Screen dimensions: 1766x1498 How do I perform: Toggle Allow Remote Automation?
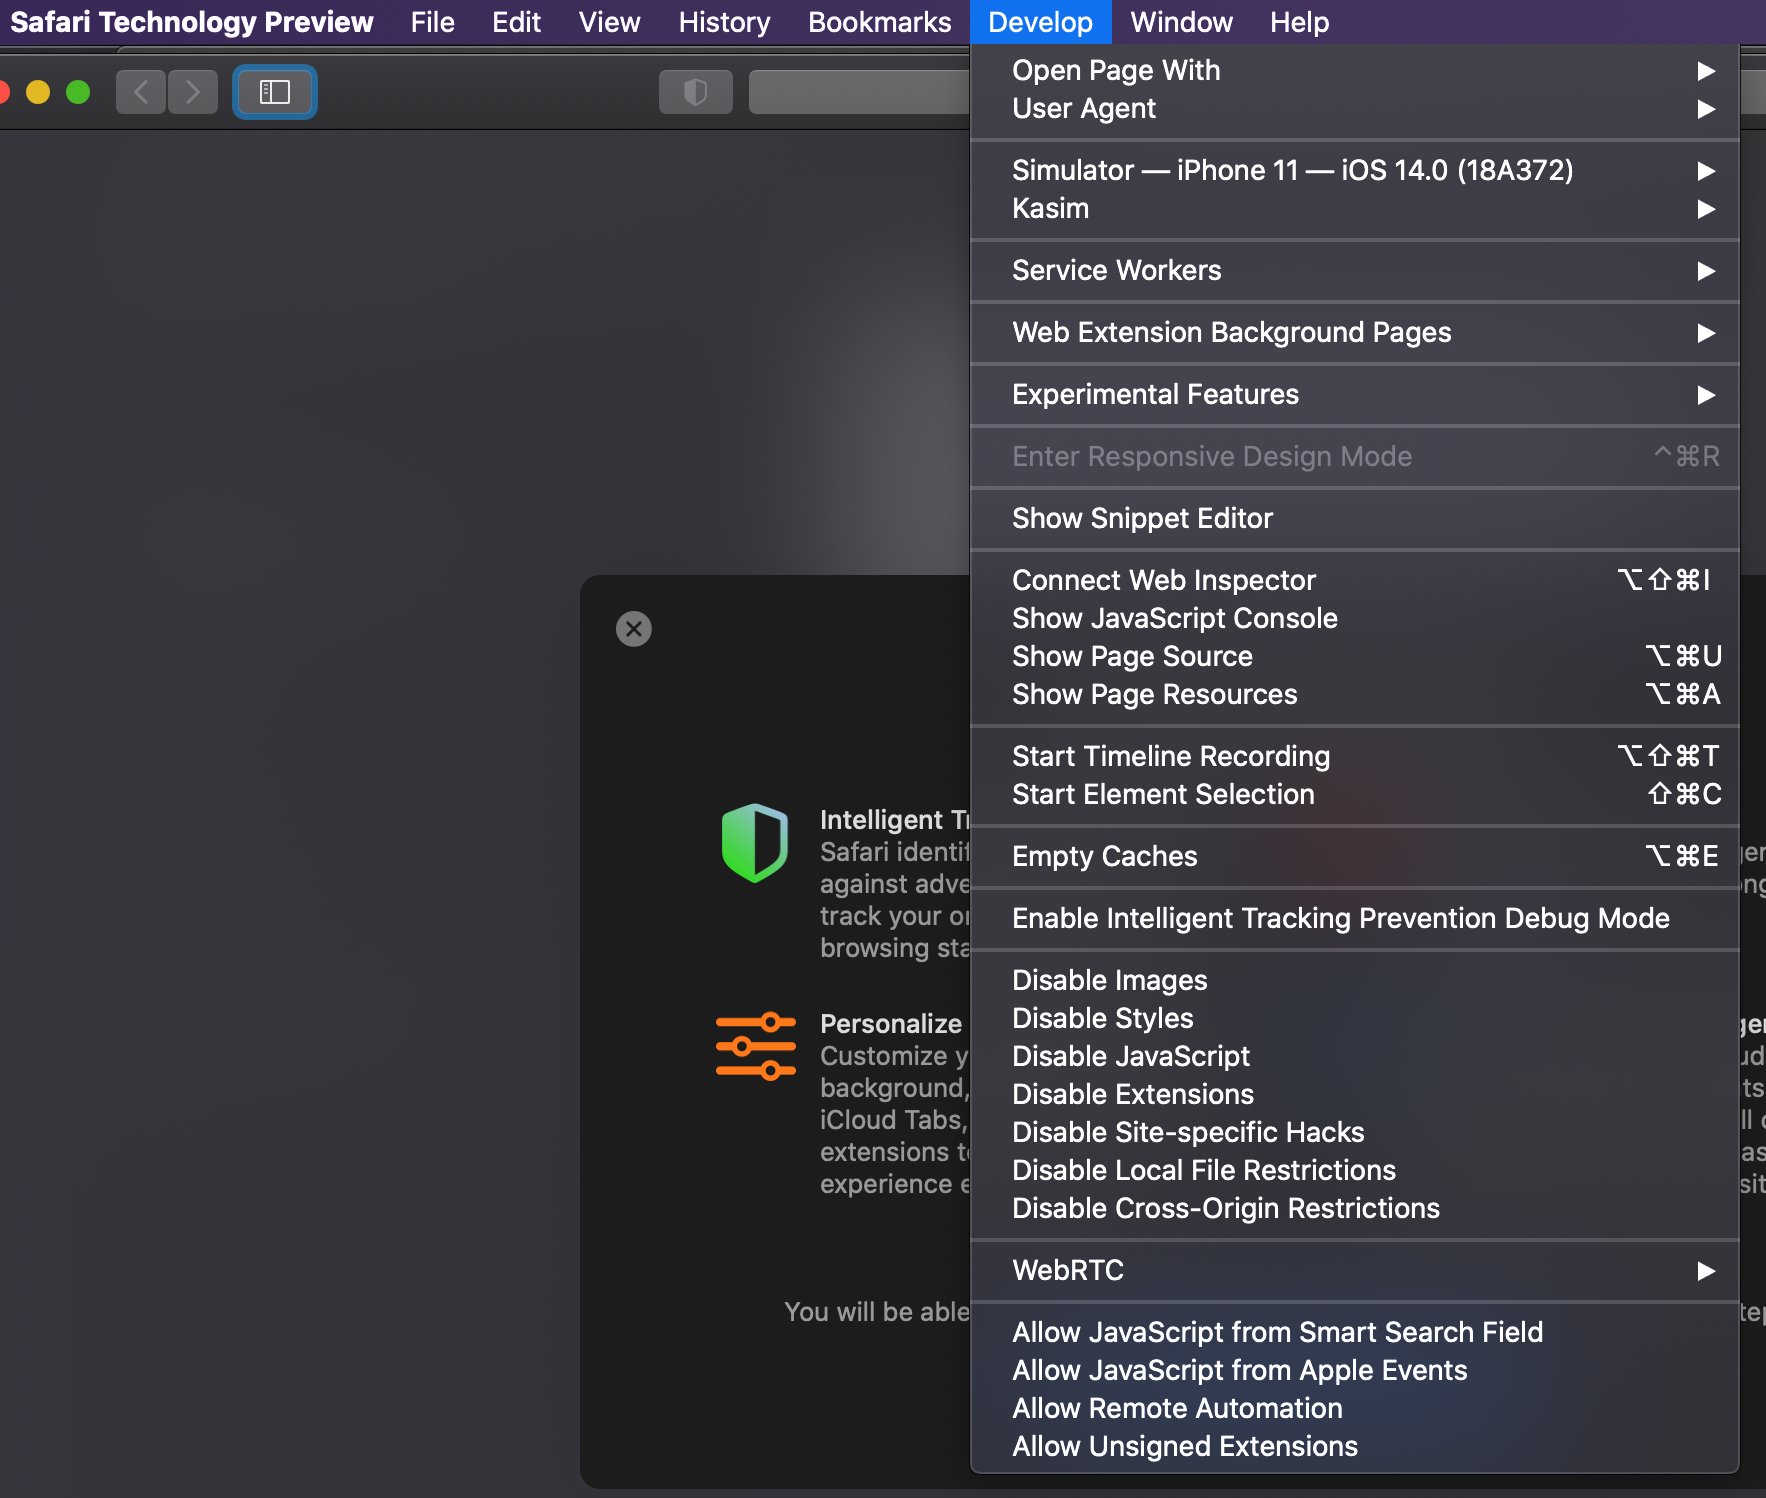tap(1355, 1408)
